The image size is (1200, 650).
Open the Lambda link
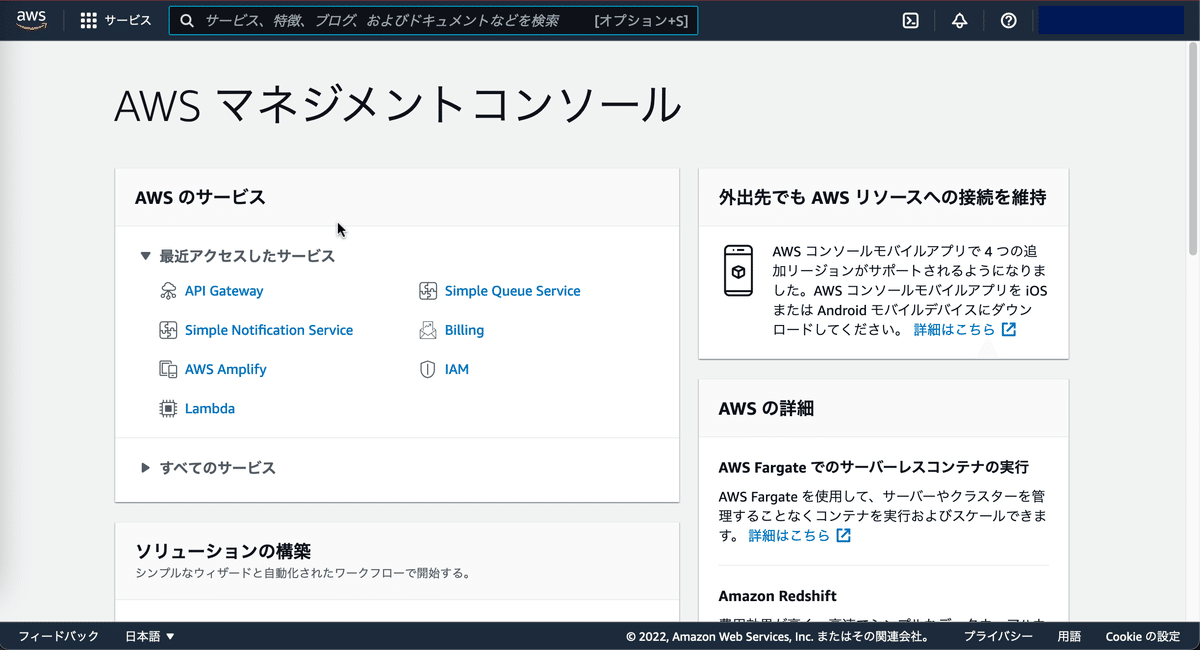pyautogui.click(x=210, y=408)
